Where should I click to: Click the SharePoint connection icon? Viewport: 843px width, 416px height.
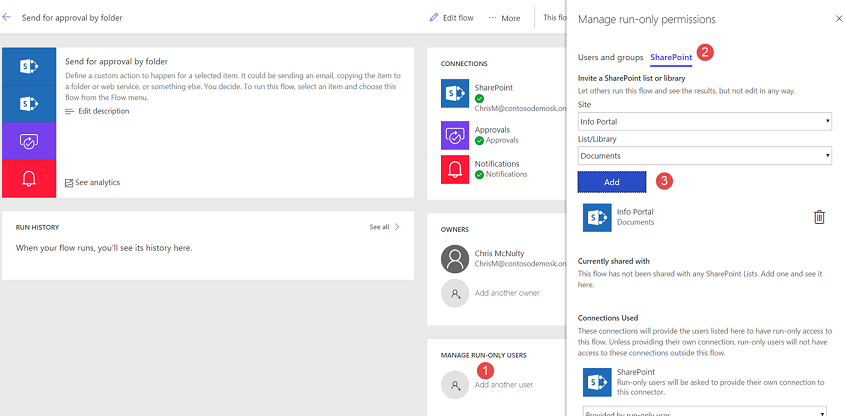click(x=454, y=93)
